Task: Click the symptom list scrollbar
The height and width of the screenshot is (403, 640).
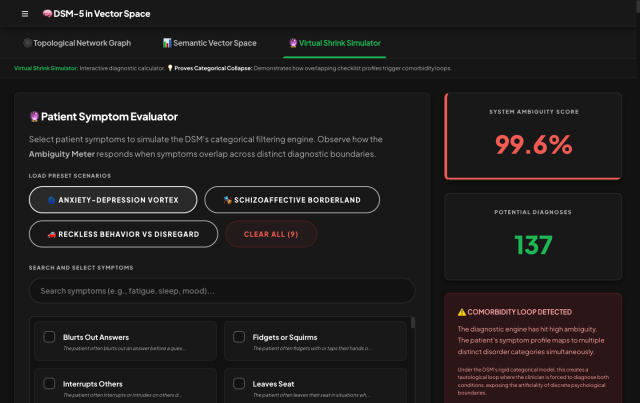Action: pyautogui.click(x=413, y=323)
